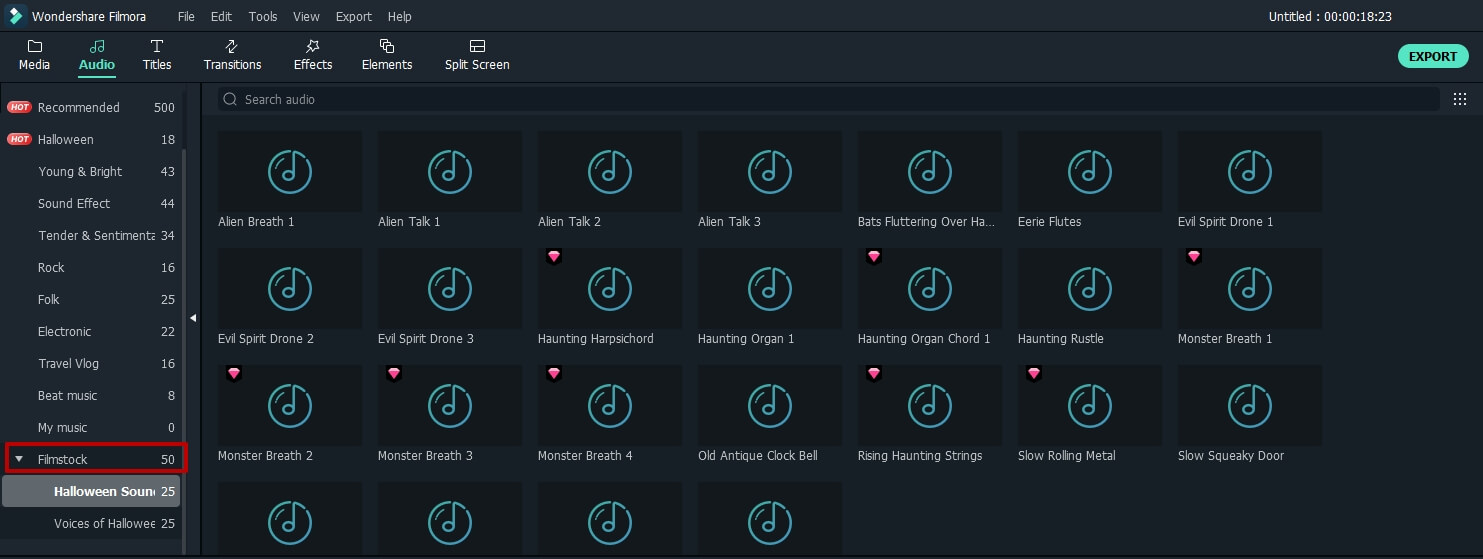1483x559 pixels.
Task: Open the Split Screen icon
Action: 477,47
